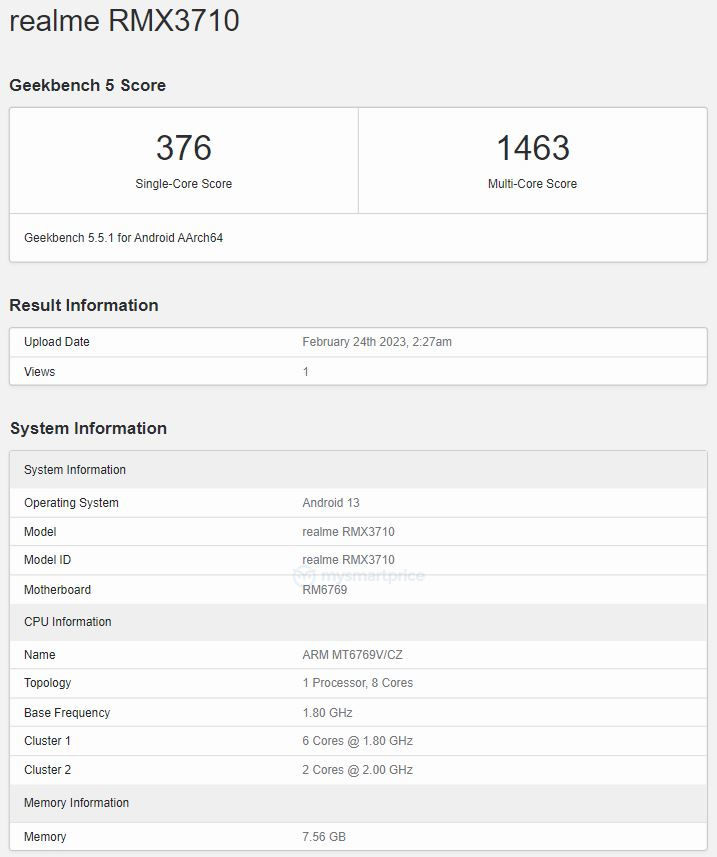This screenshot has height=857, width=717.
Task: Click the 6 Cores @ 1.80 GHz value
Action: pos(357,741)
